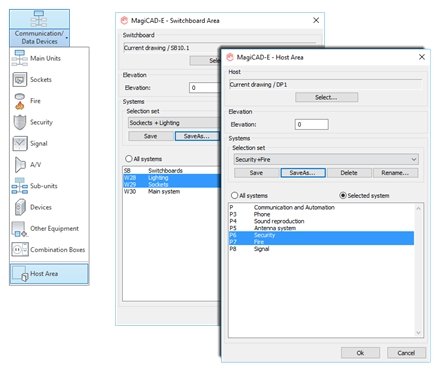Click the systems list scroll up arrow
The image size is (448, 370).
[x=419, y=208]
